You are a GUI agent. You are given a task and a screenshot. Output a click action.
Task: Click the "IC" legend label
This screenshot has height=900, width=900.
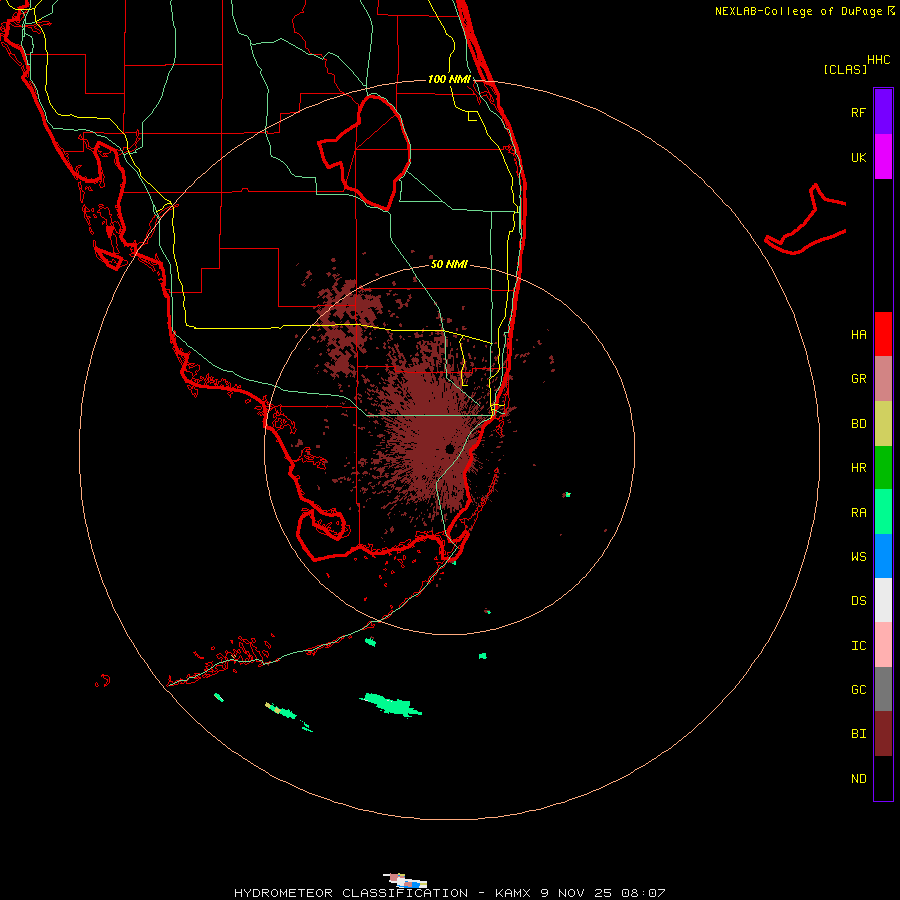pos(858,646)
